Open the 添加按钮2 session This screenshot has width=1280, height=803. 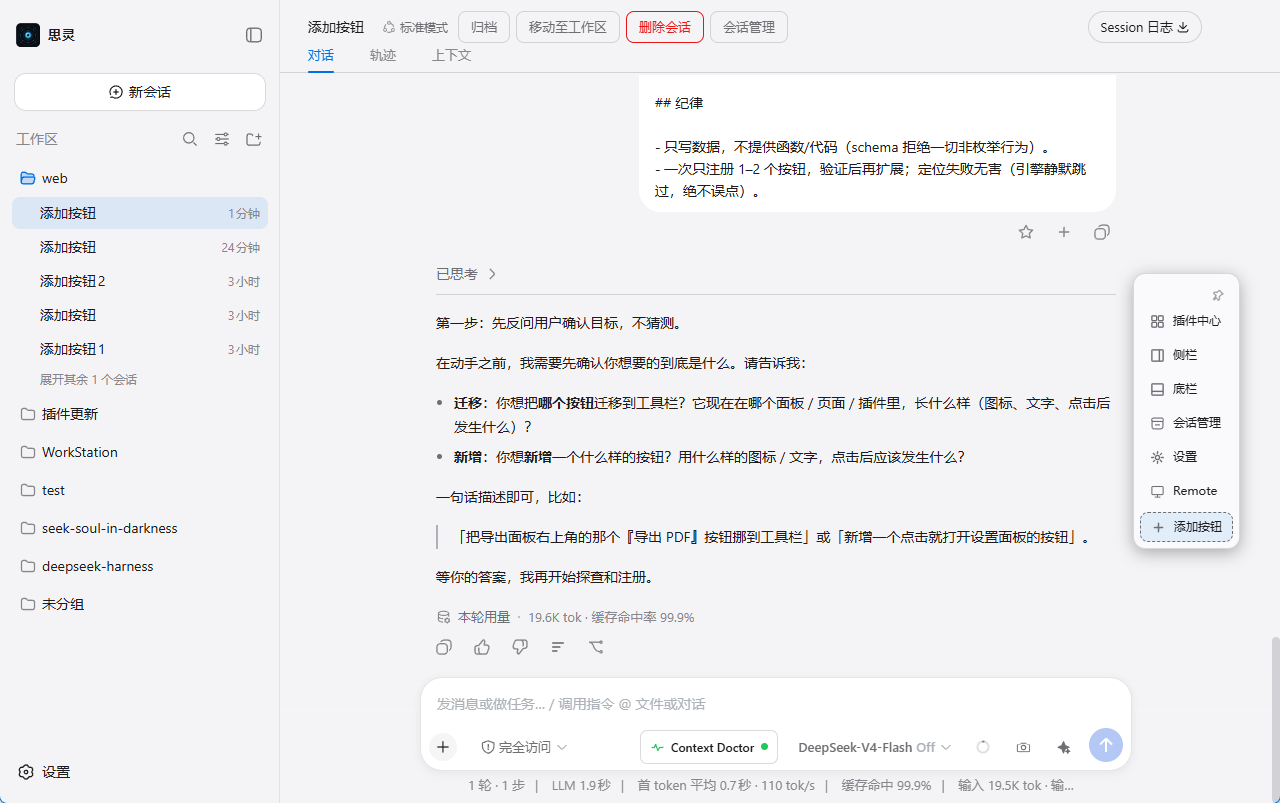(140, 281)
